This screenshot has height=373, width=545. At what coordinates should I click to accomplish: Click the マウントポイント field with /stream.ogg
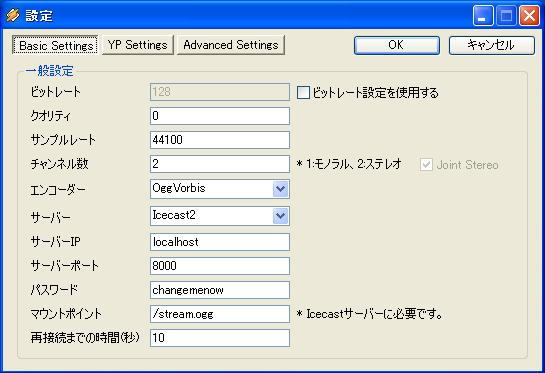coord(220,314)
